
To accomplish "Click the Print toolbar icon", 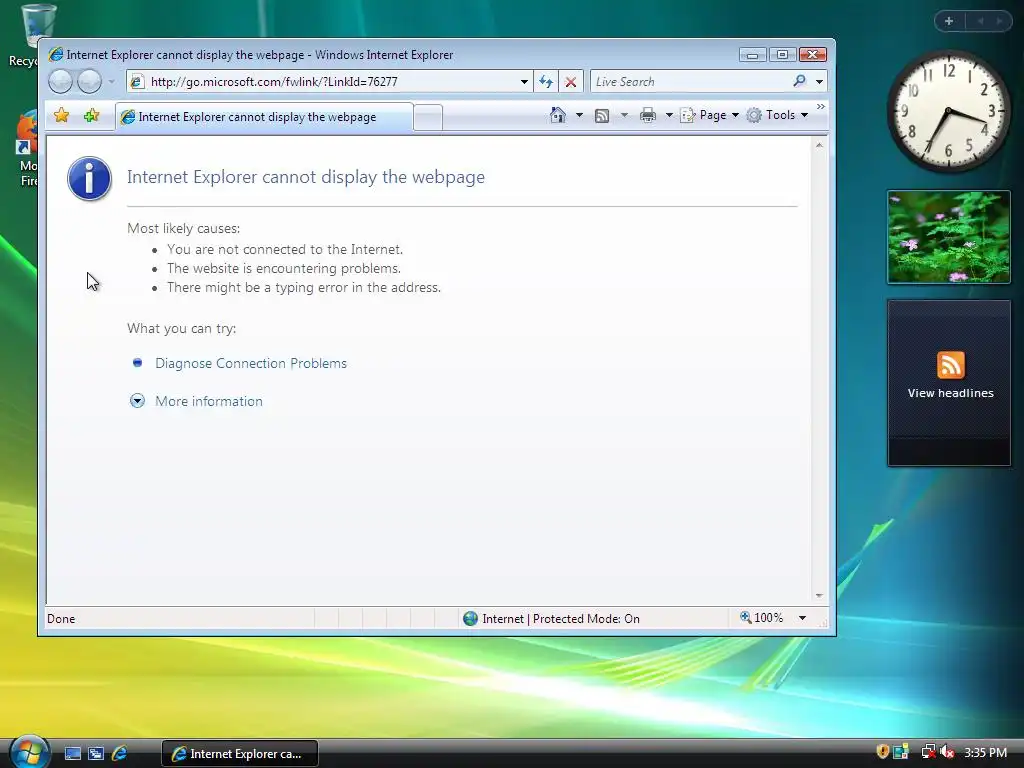I will 648,116.
